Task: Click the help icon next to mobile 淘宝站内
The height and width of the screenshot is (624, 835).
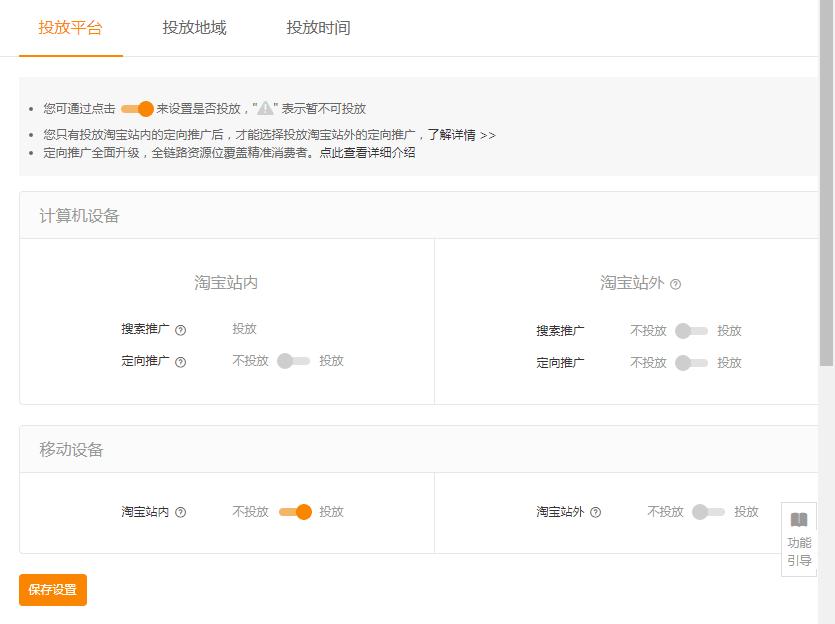Action: tap(181, 511)
